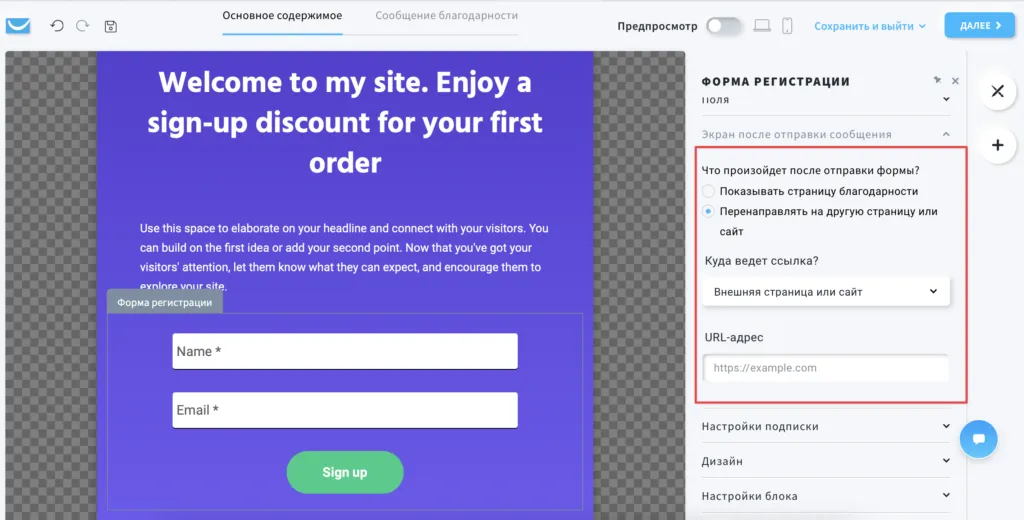Undo the last edit
Screen dimensions: 1024x520
pyautogui.click(x=57, y=26)
